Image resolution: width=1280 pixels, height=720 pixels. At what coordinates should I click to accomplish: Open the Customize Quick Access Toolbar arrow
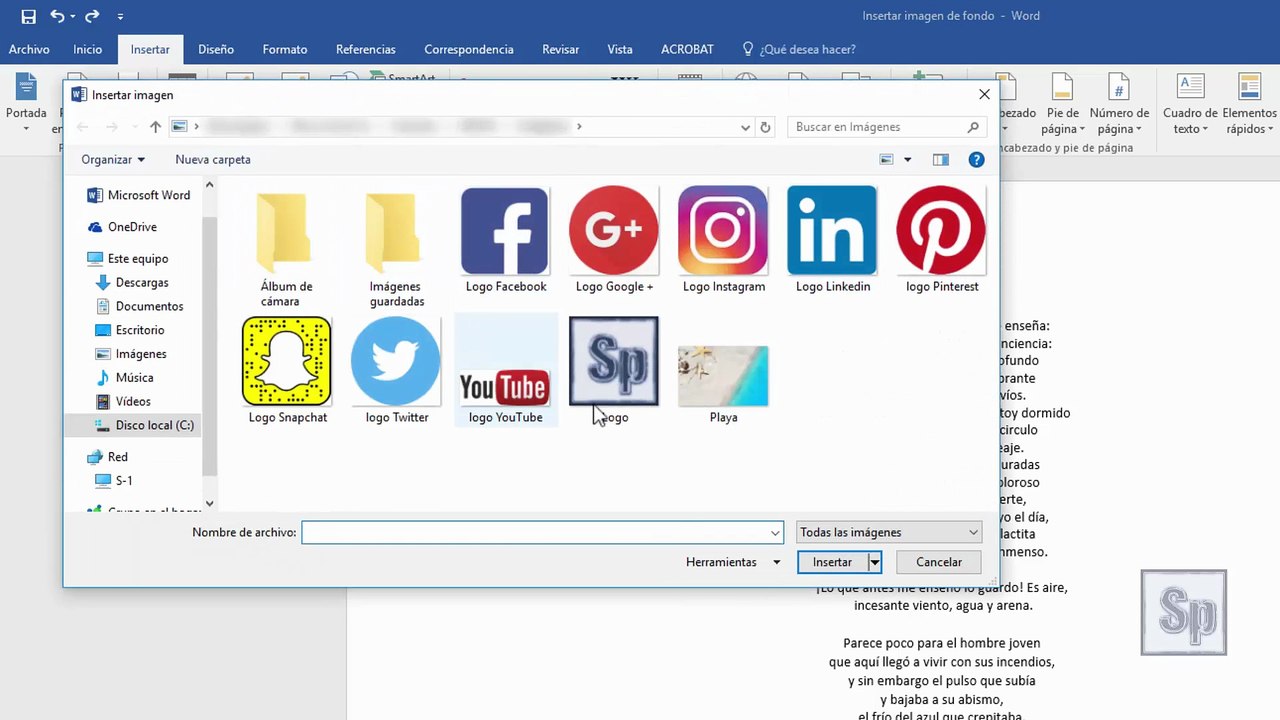(120, 17)
